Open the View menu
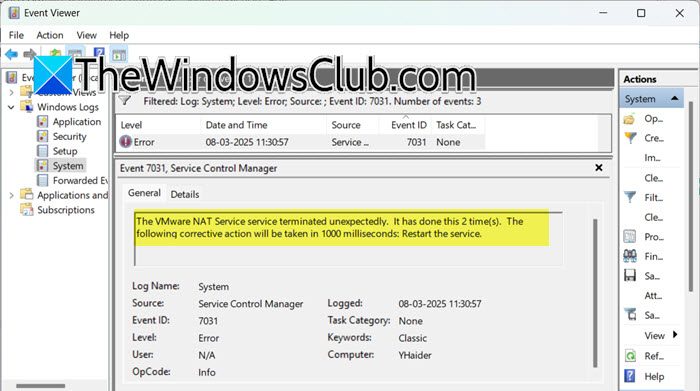This screenshot has width=700, height=391. pos(86,35)
